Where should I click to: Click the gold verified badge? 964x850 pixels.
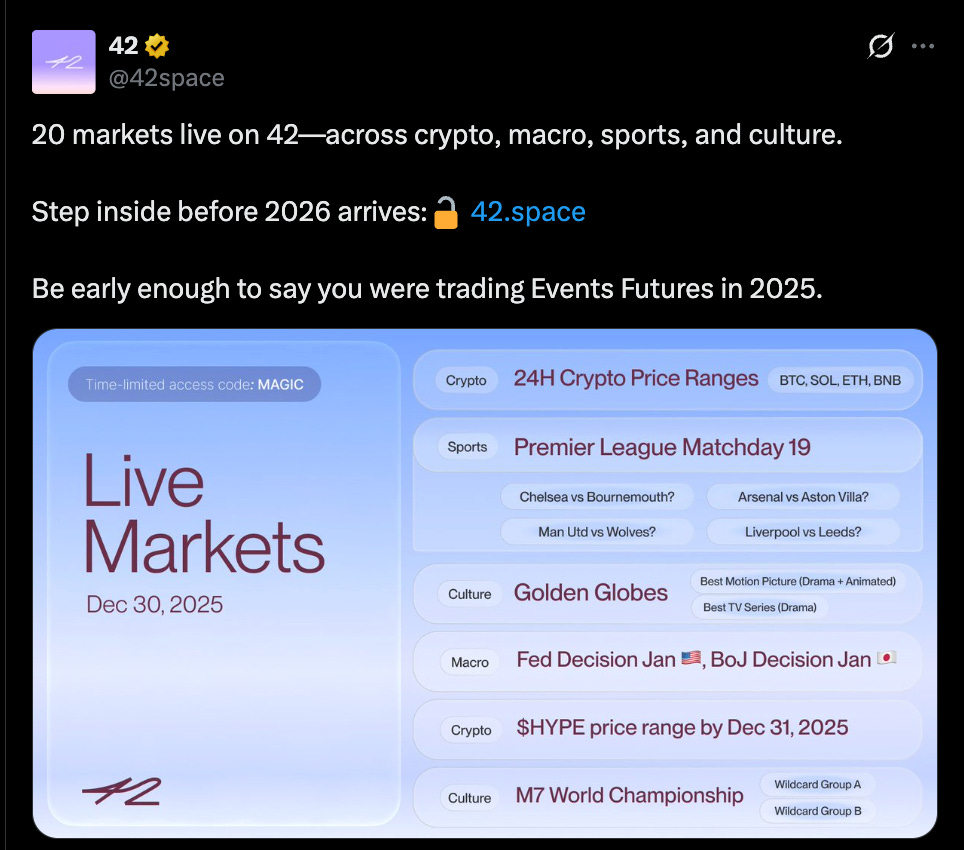[157, 46]
